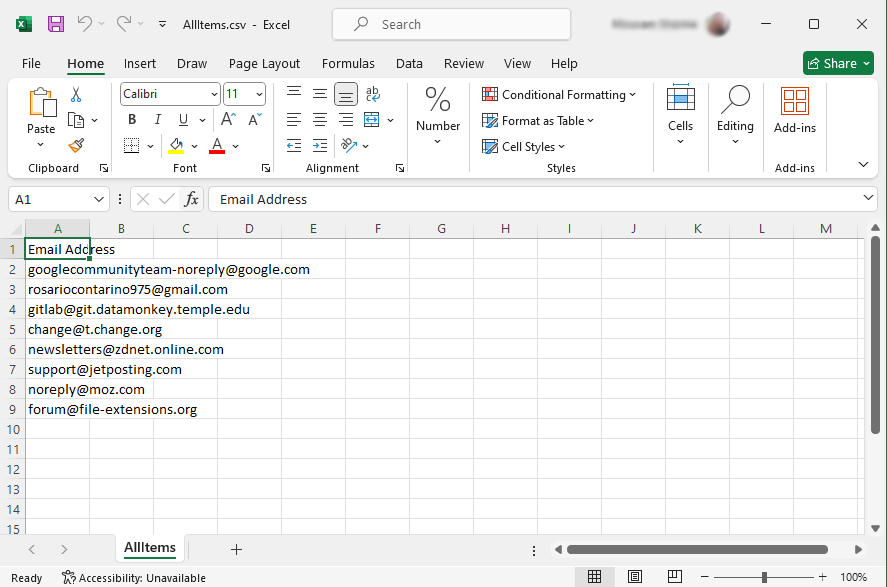
Task: Click the Paste clipboard icon
Action: [x=42, y=102]
